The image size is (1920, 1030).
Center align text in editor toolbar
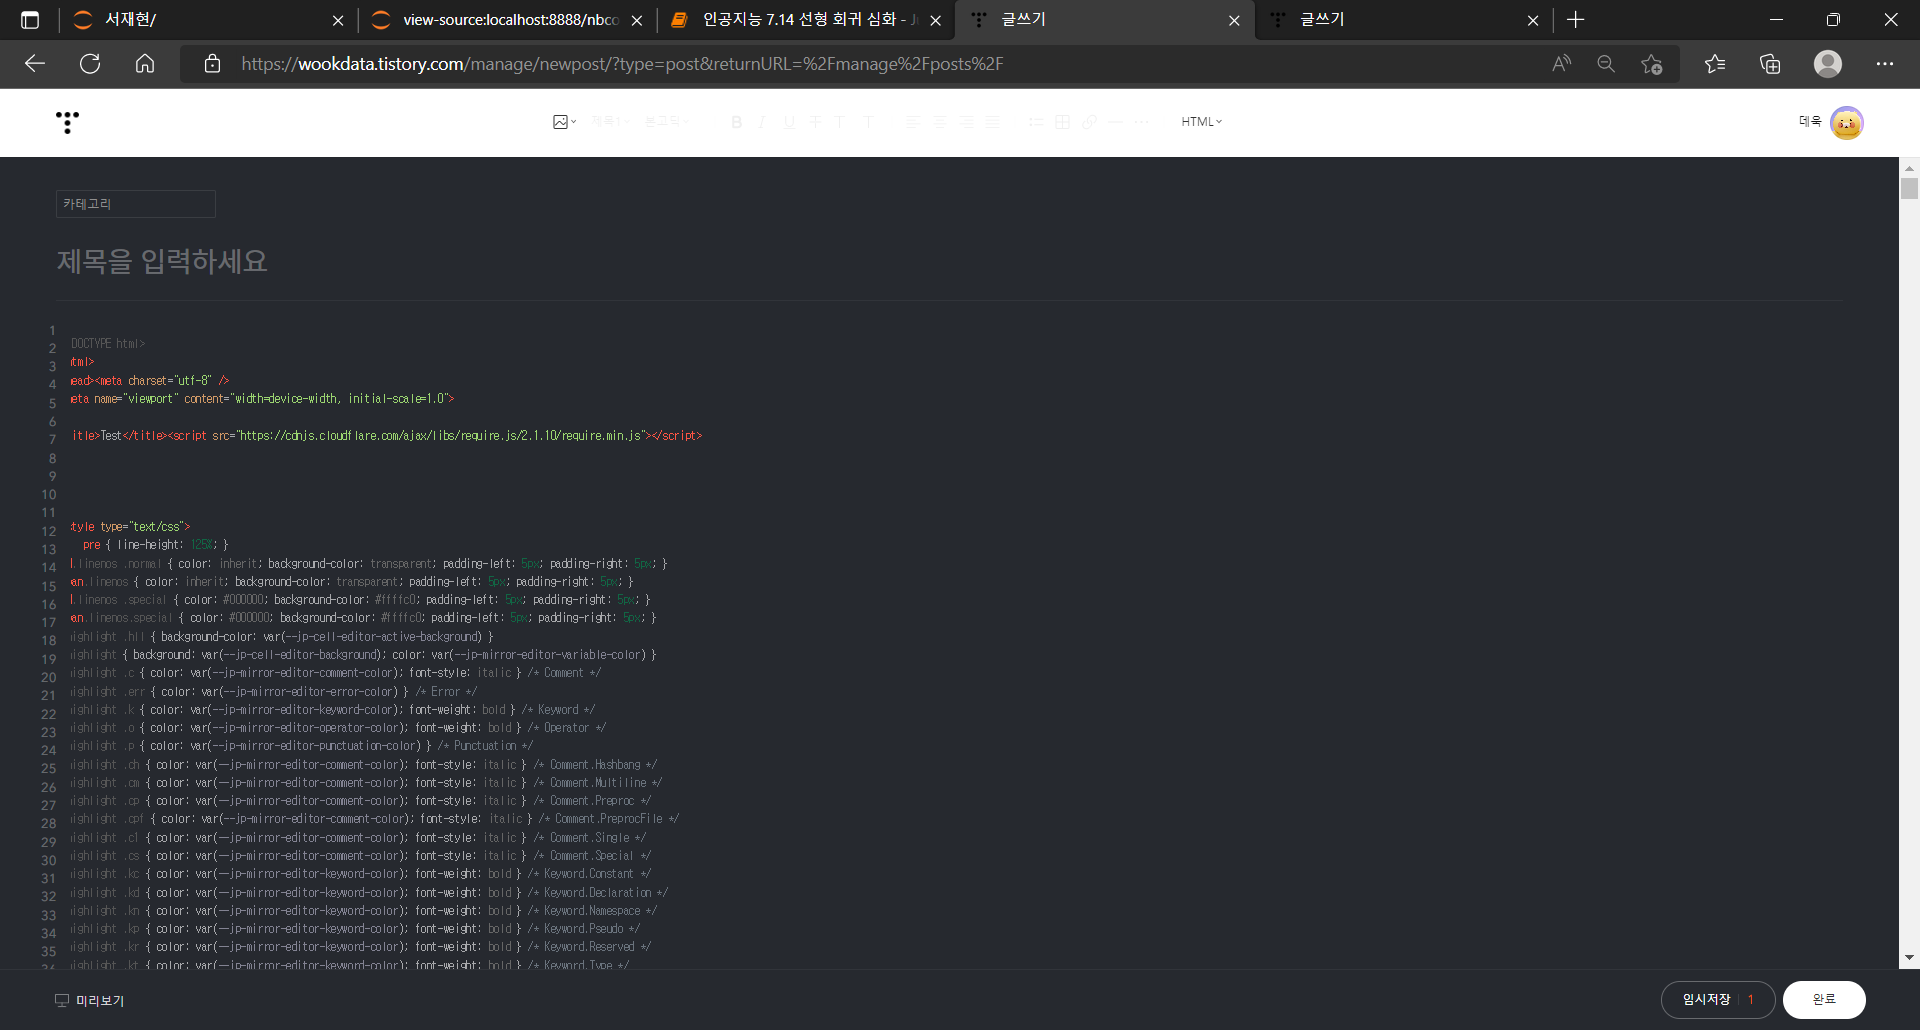coord(939,122)
